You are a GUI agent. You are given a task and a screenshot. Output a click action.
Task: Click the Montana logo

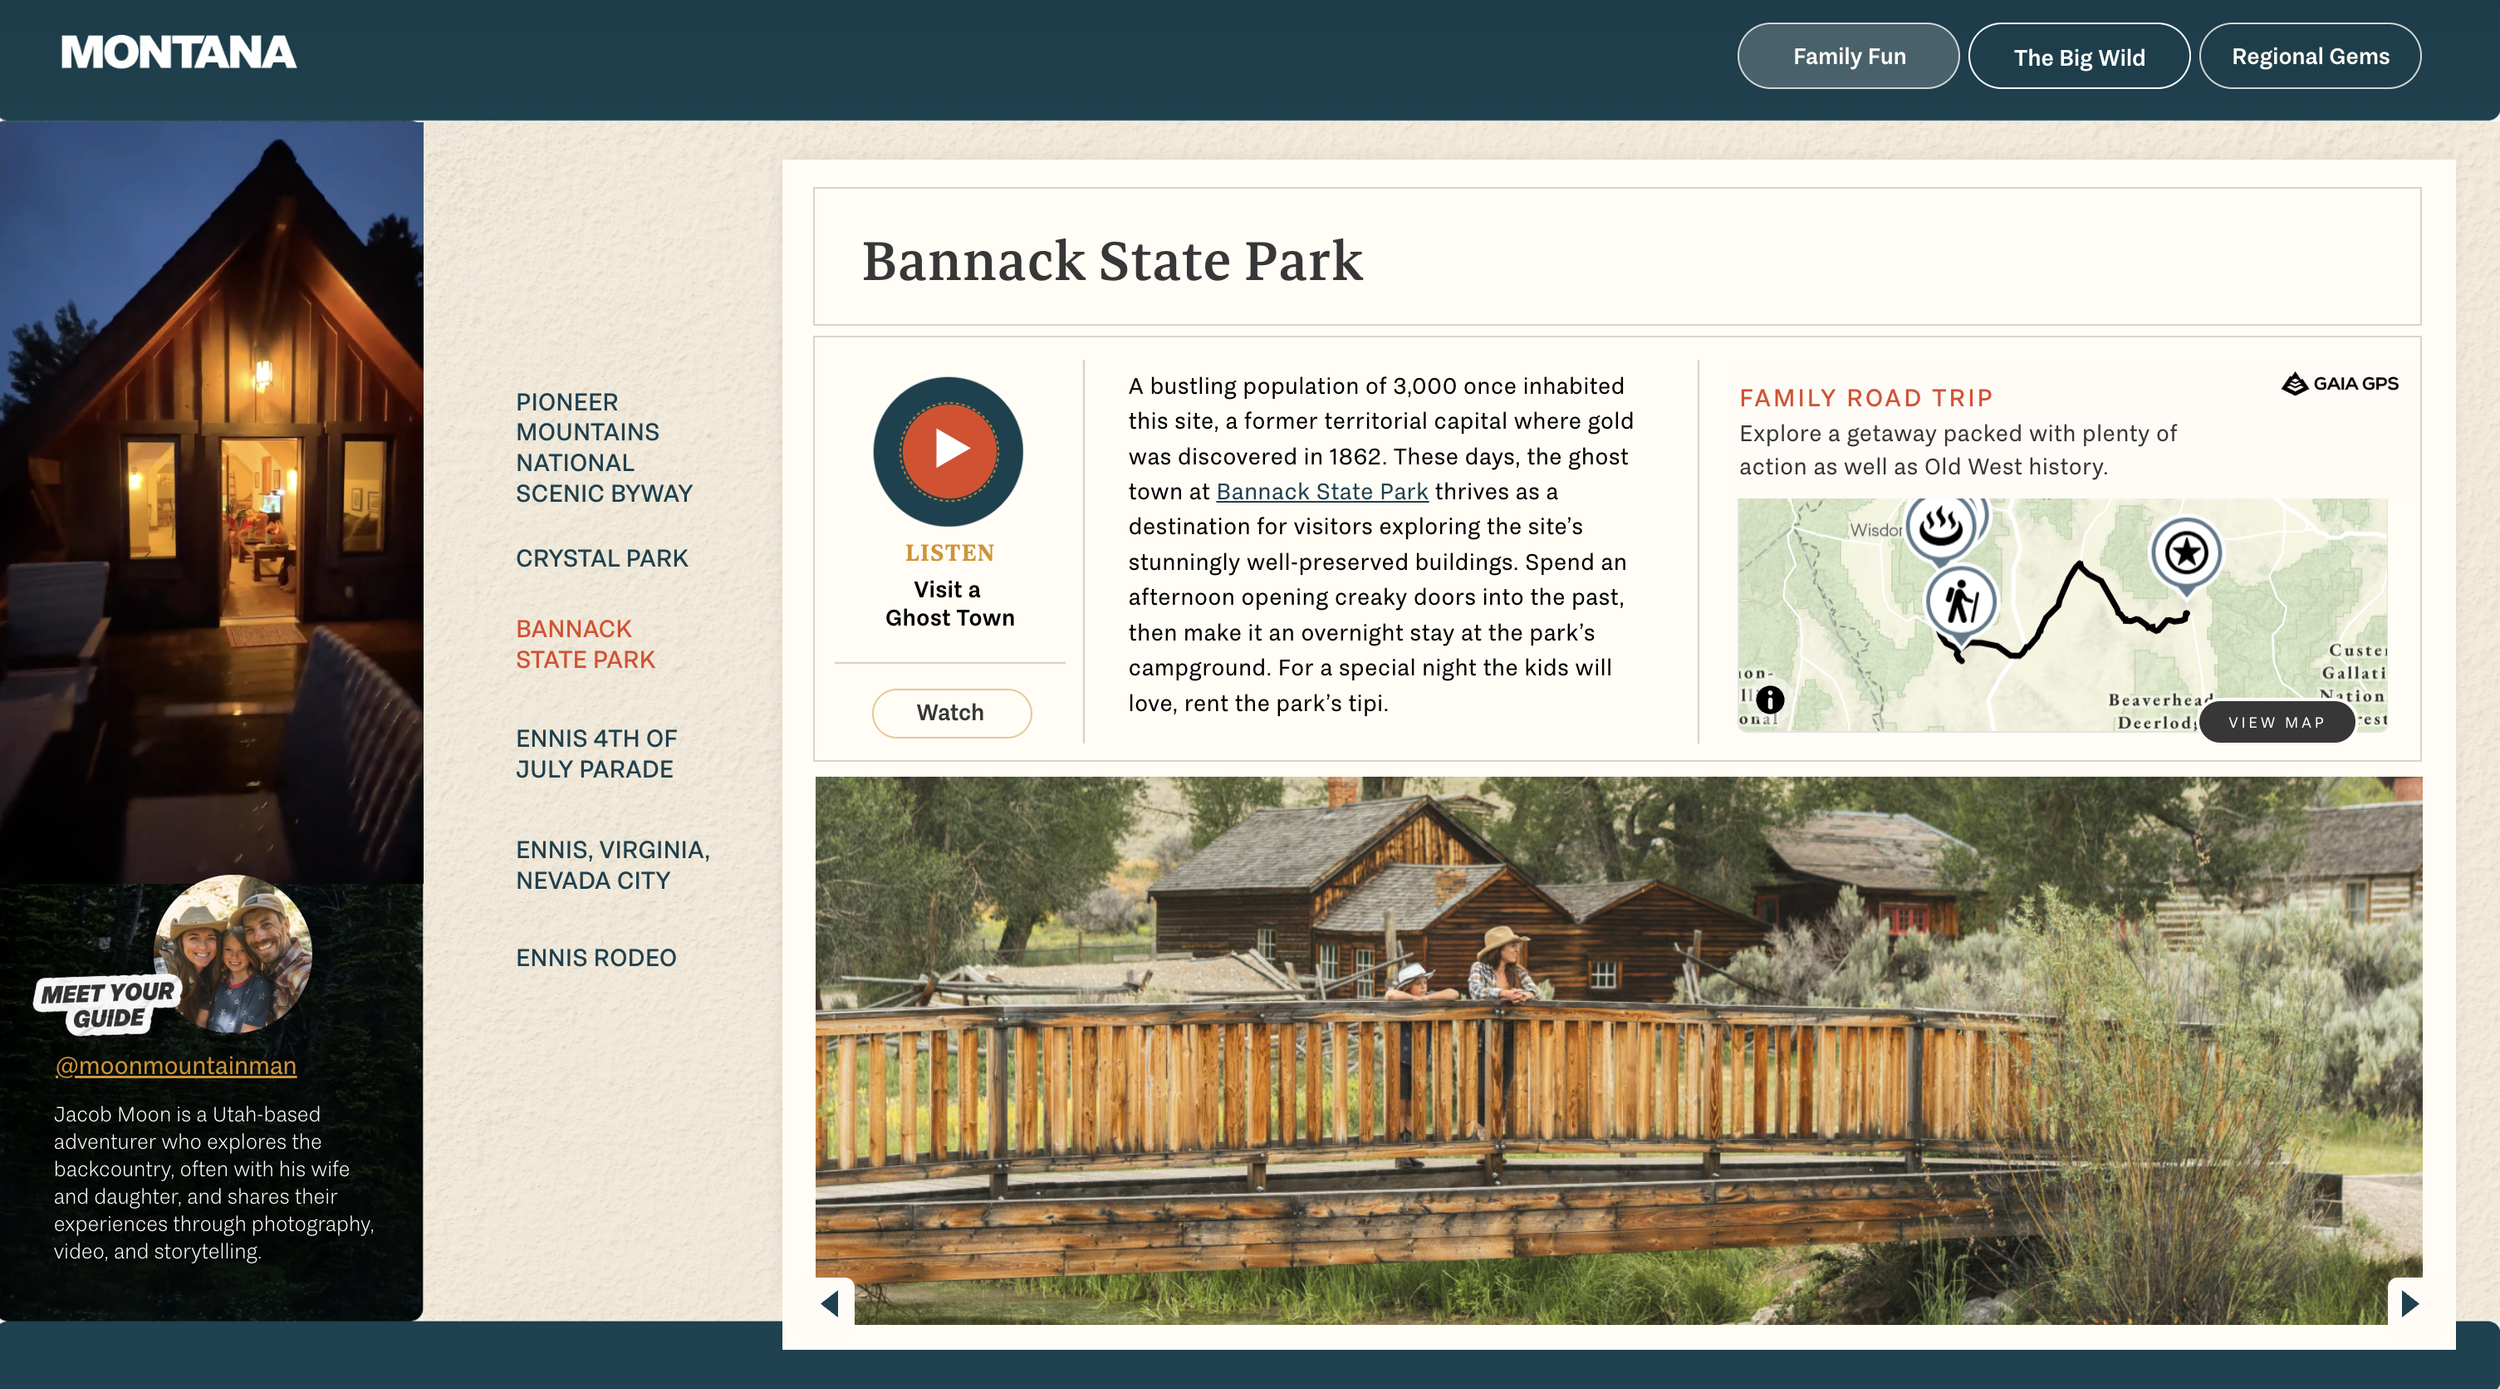[x=178, y=53]
